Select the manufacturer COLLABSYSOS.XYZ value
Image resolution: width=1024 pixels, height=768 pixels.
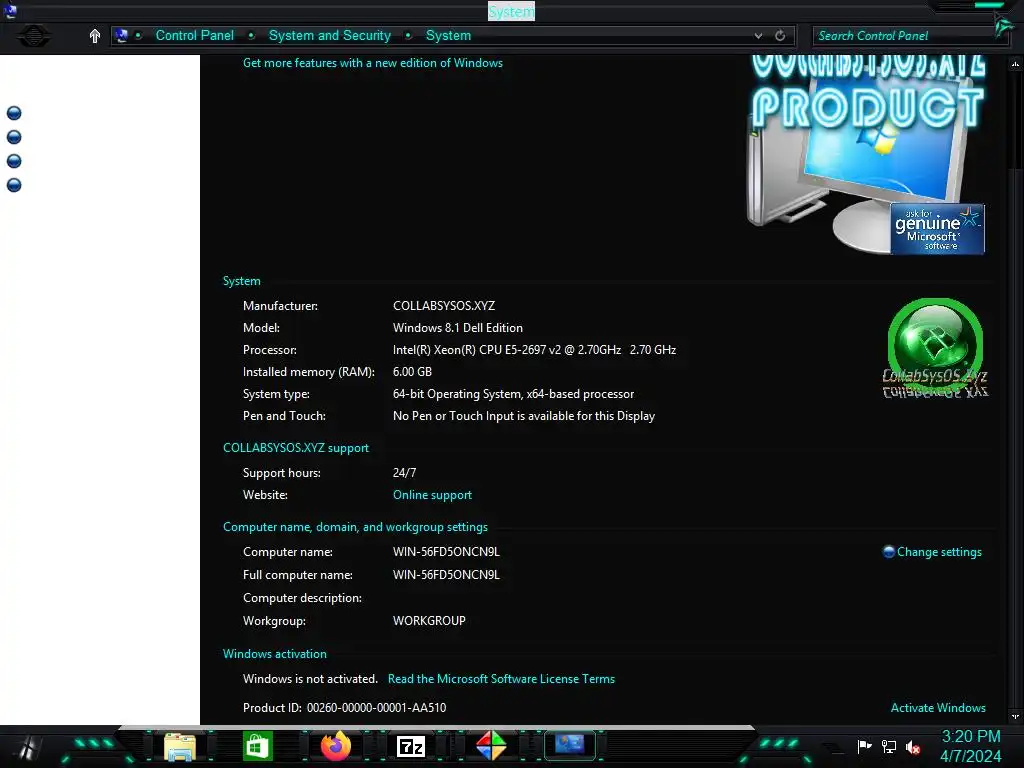point(444,306)
